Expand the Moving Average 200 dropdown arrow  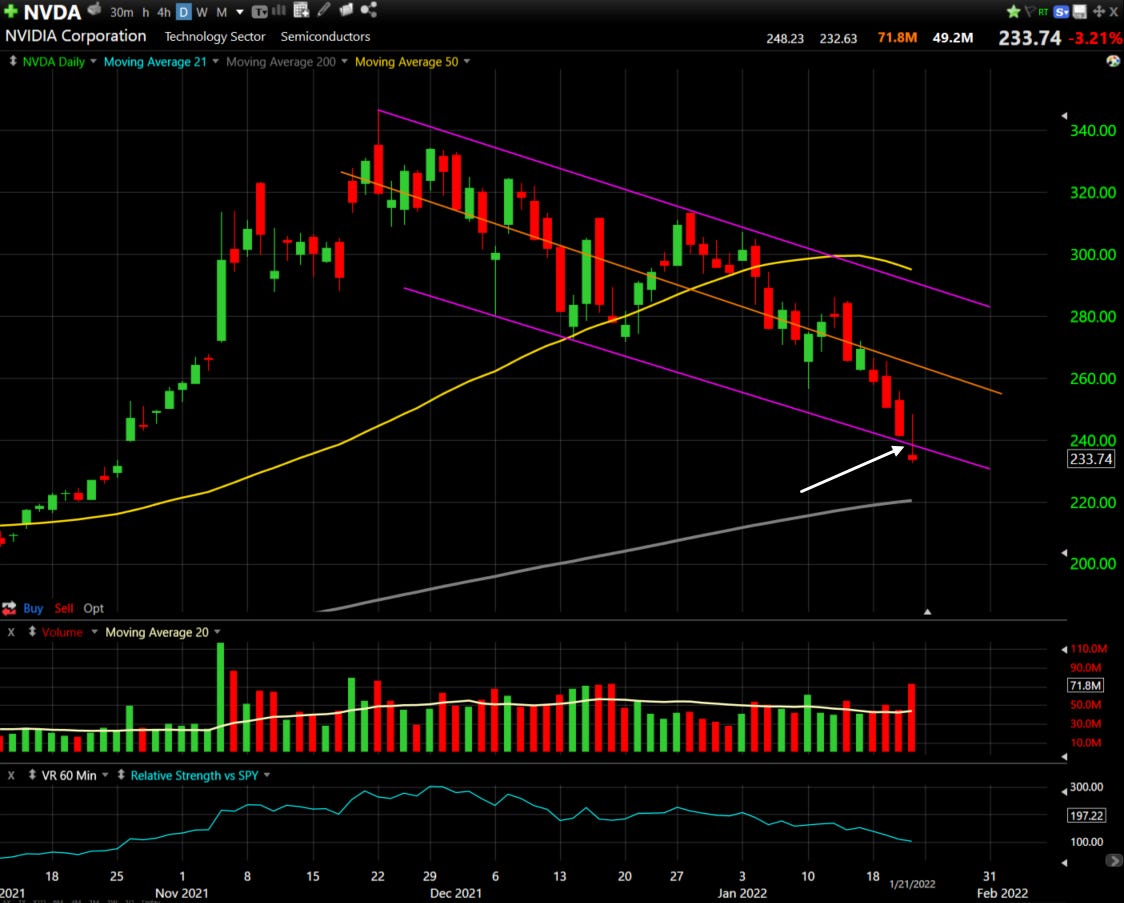[344, 62]
